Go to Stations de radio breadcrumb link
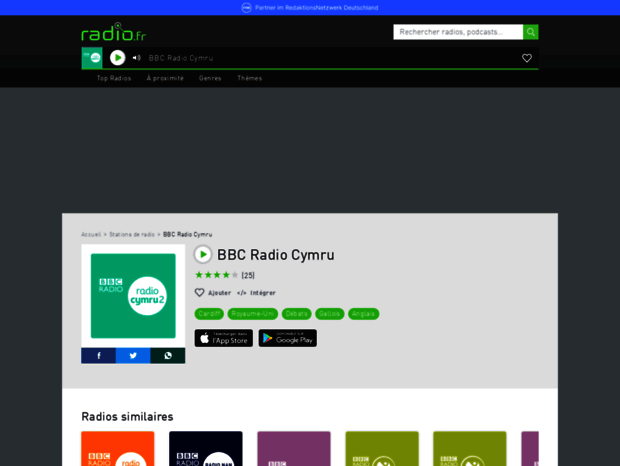The height and width of the screenshot is (466, 620). (132, 234)
